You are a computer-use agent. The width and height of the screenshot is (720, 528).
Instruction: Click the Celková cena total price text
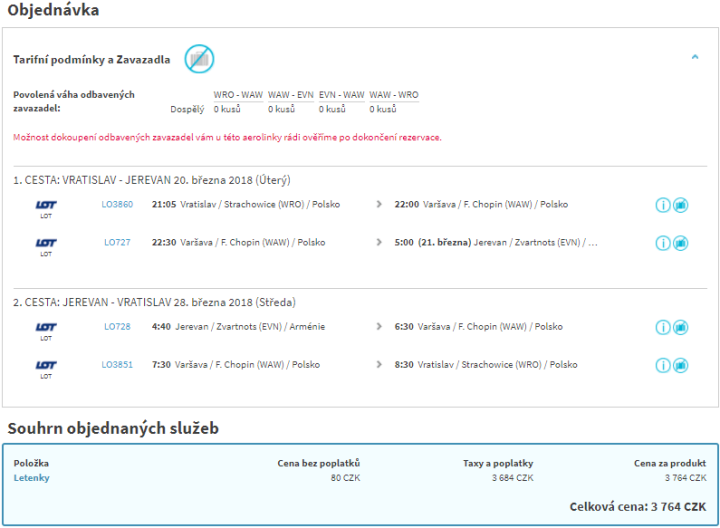click(637, 506)
